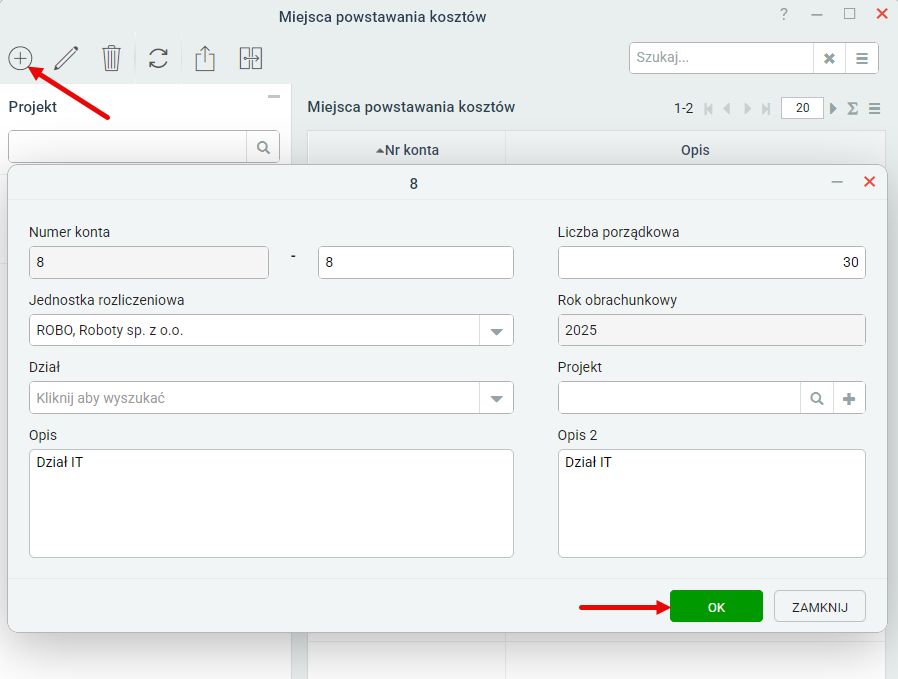Viewport: 898px width, 679px height.
Task: Sort by Nr konta column header
Action: (407, 150)
